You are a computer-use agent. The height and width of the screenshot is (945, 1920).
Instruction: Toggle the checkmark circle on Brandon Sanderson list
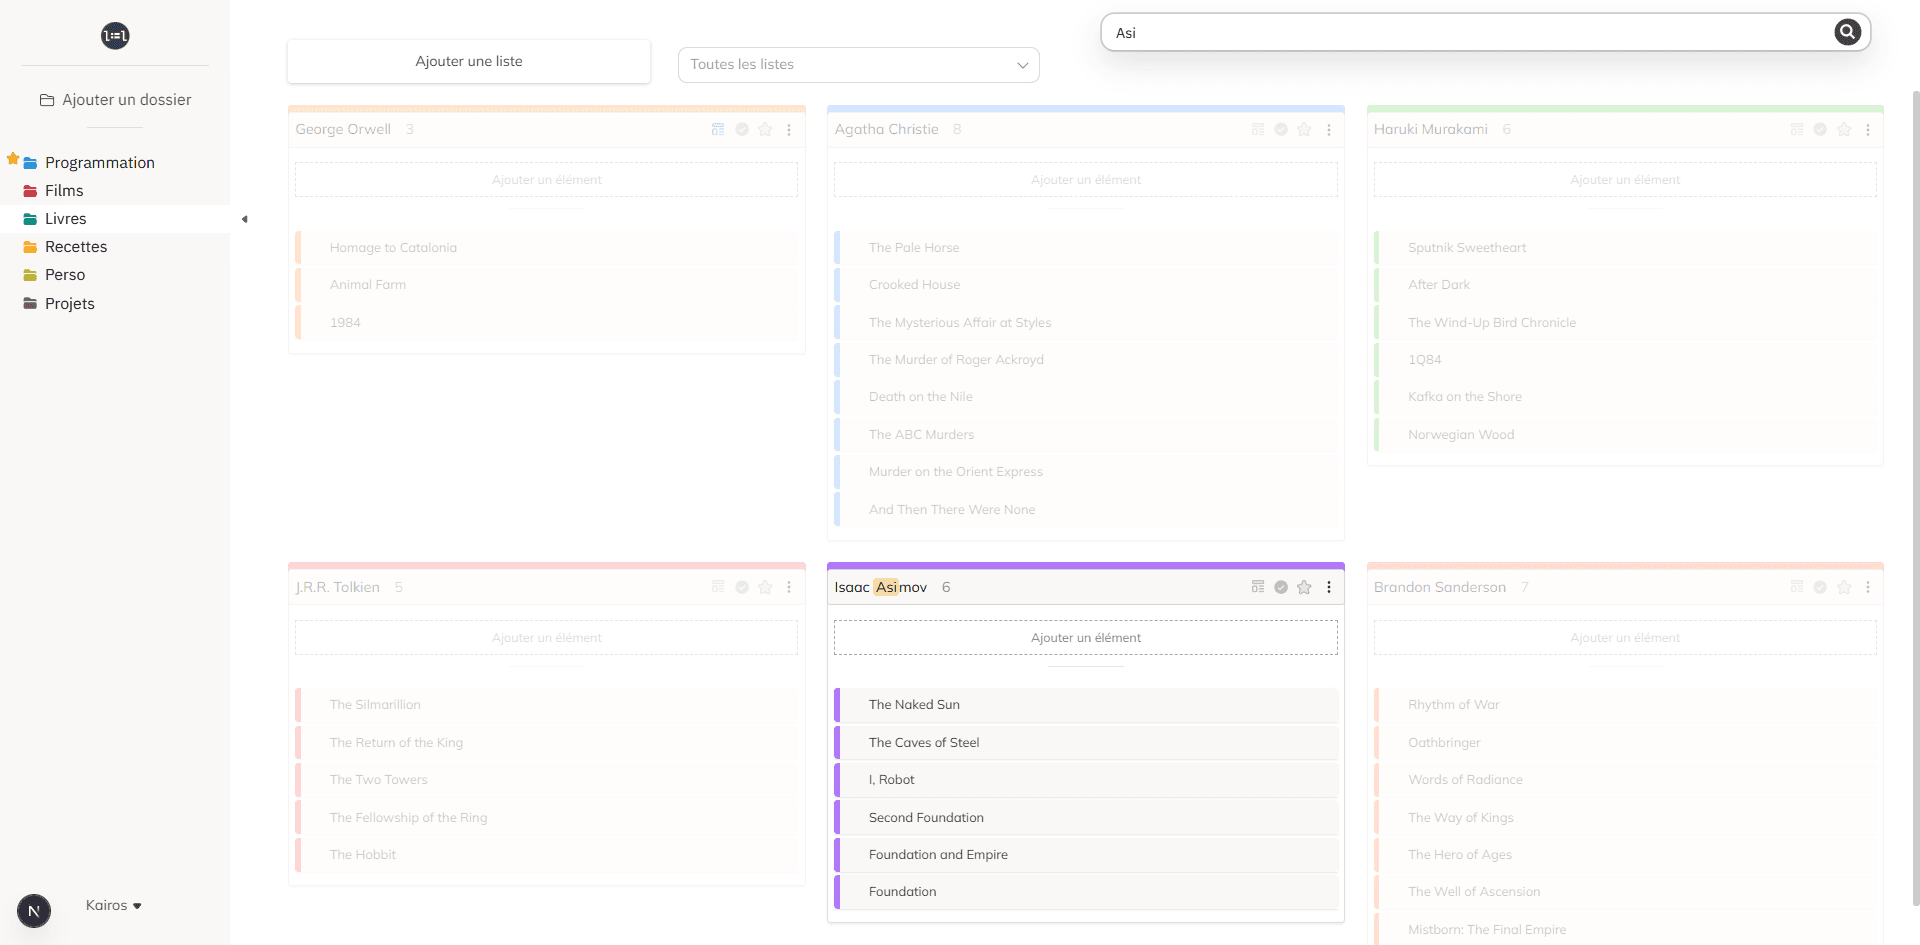(1820, 587)
